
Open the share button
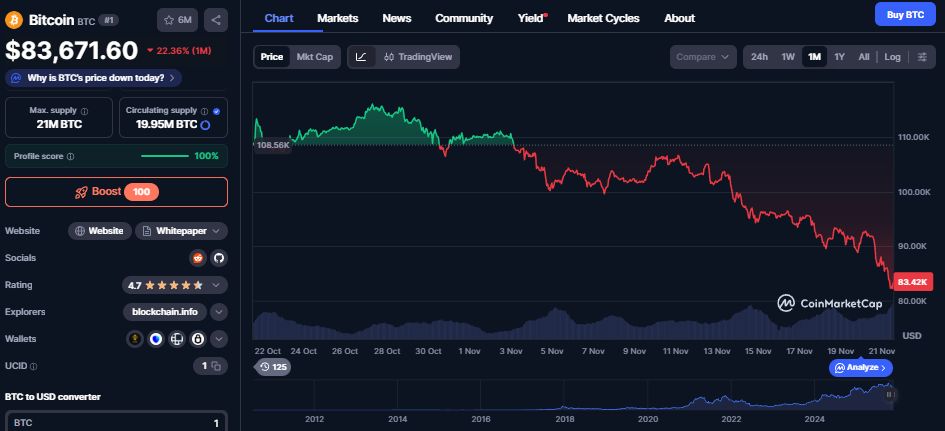216,20
